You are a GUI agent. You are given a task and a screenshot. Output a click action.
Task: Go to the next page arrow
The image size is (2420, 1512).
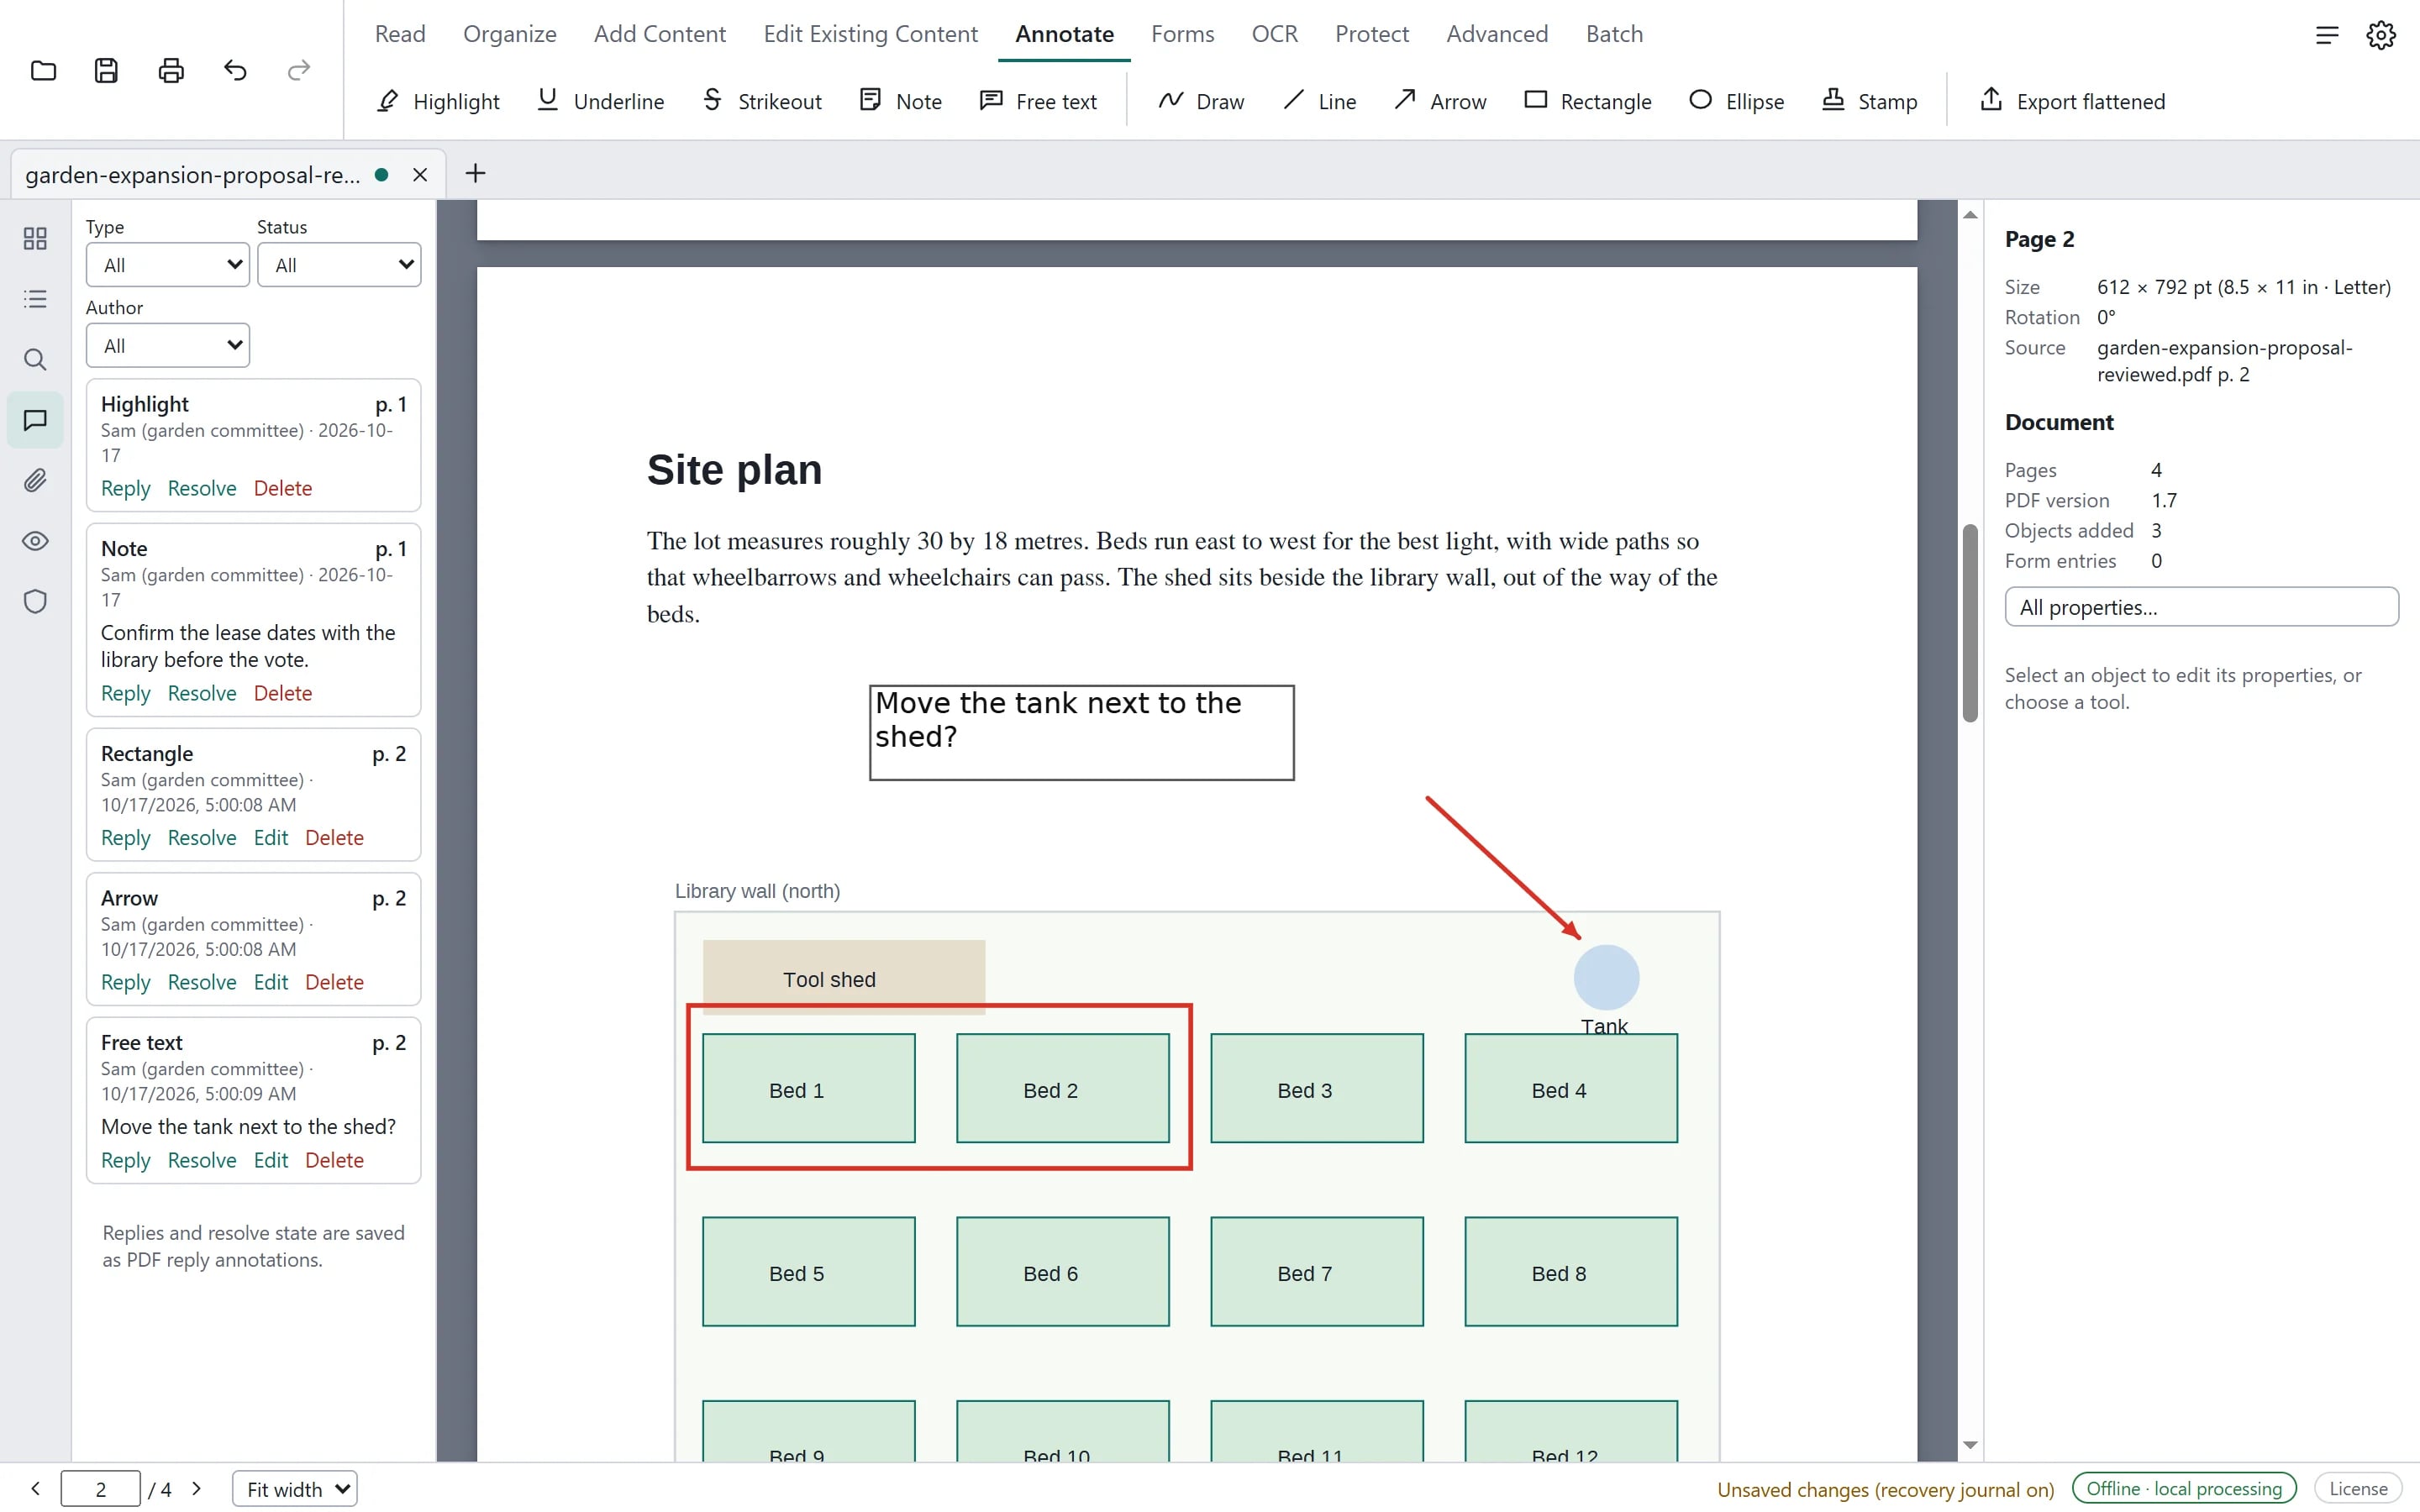(x=197, y=1489)
